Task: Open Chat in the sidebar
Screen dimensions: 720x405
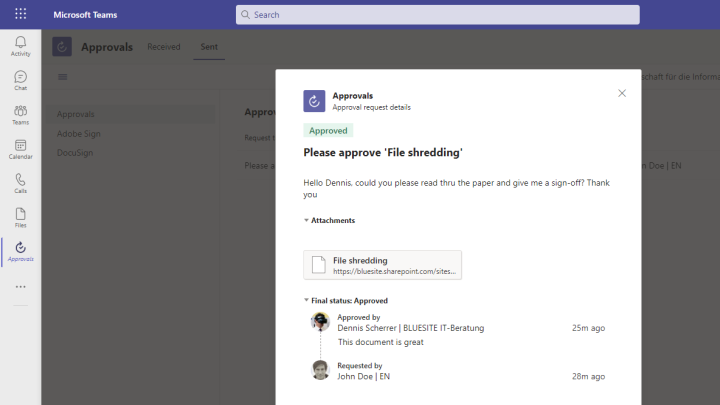Action: [21, 80]
